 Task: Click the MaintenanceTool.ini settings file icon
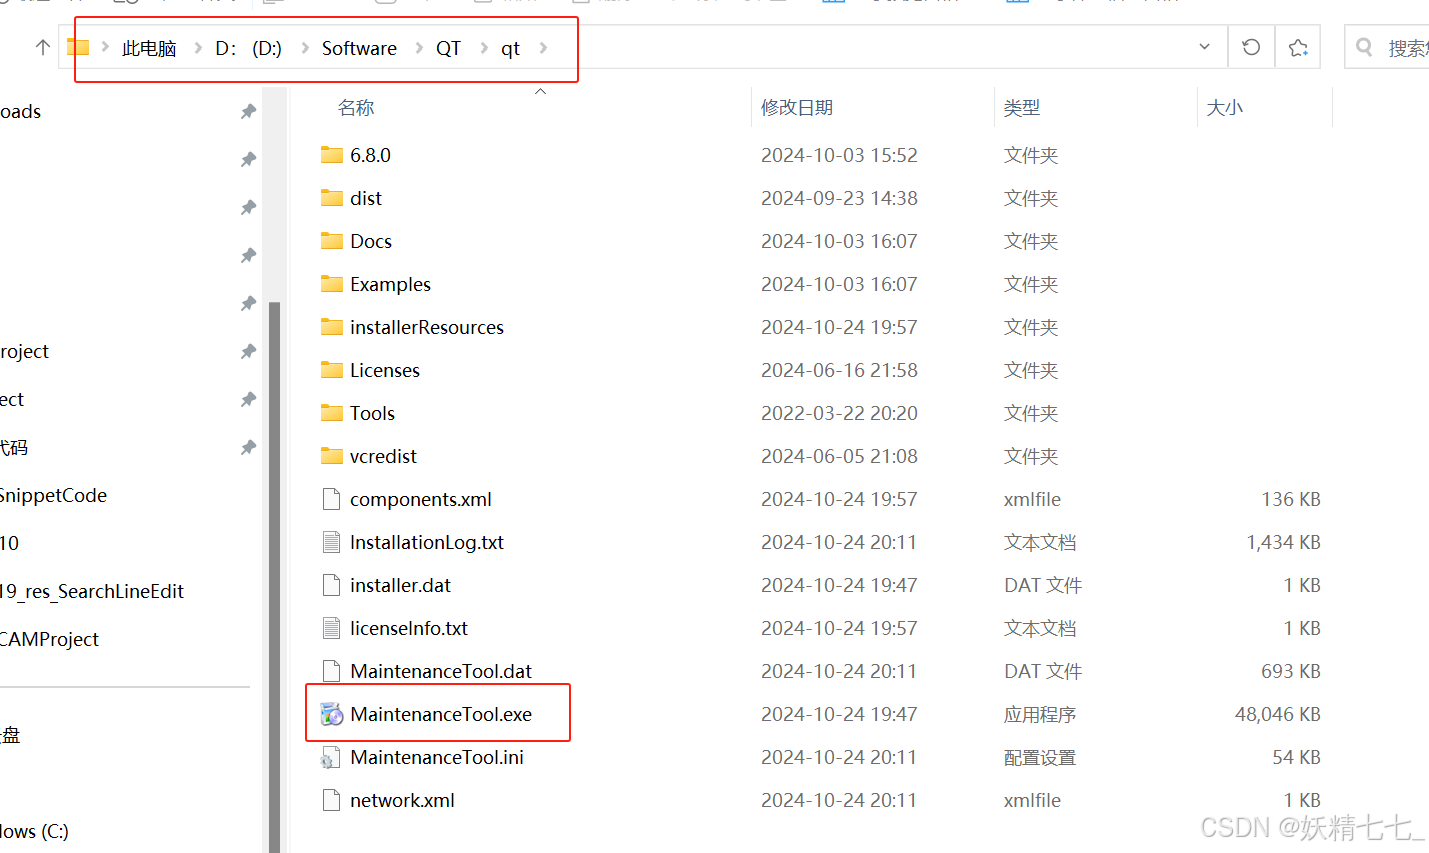pyautogui.click(x=331, y=758)
